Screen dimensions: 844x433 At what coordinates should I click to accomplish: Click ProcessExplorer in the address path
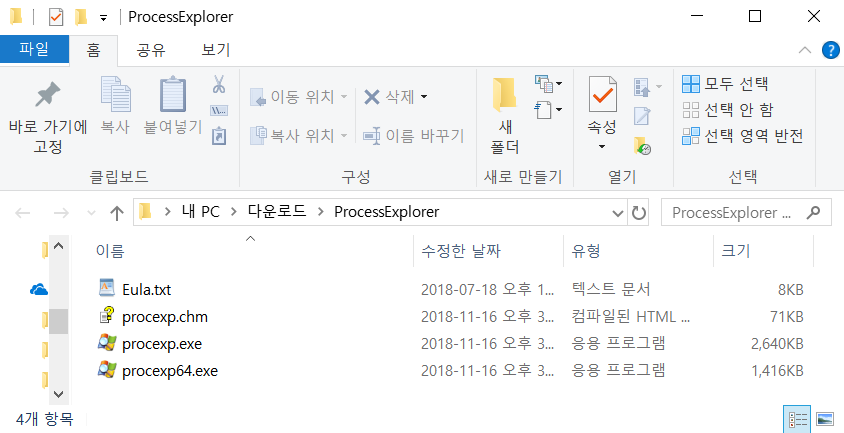pos(386,212)
